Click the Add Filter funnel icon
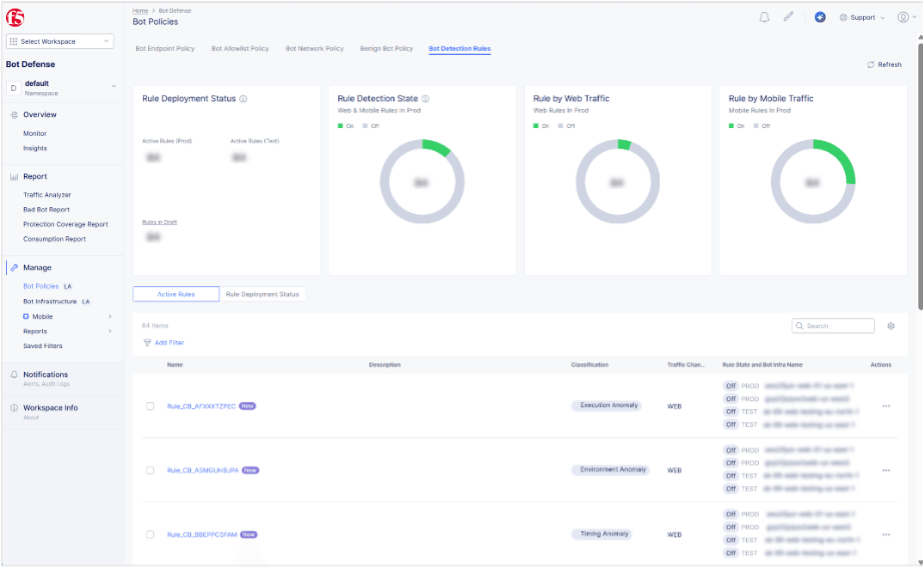The height and width of the screenshot is (571, 923). (x=147, y=343)
